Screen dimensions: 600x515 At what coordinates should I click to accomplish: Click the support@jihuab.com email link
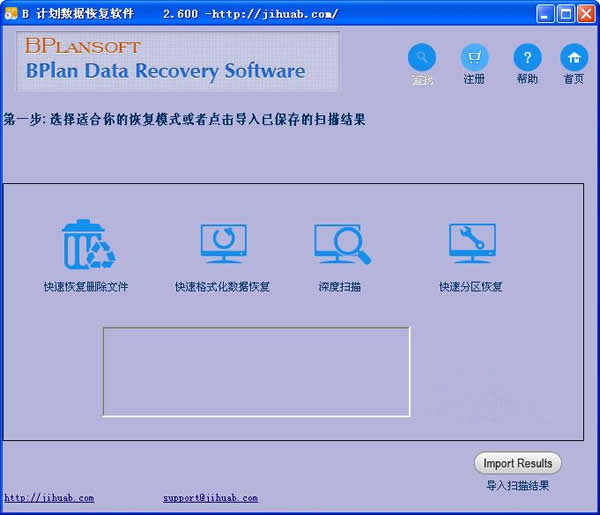tap(210, 498)
